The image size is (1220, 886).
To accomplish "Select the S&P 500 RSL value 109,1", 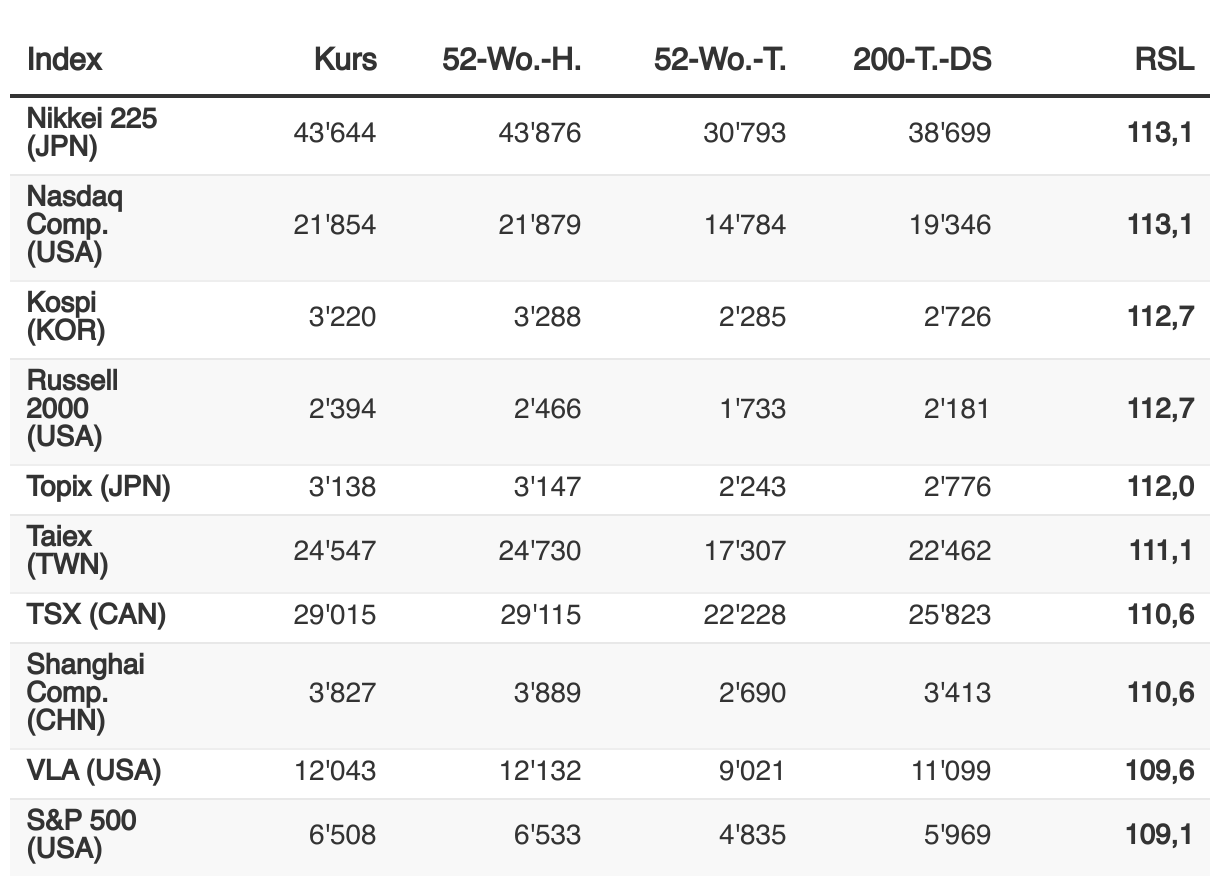I will click(1160, 834).
